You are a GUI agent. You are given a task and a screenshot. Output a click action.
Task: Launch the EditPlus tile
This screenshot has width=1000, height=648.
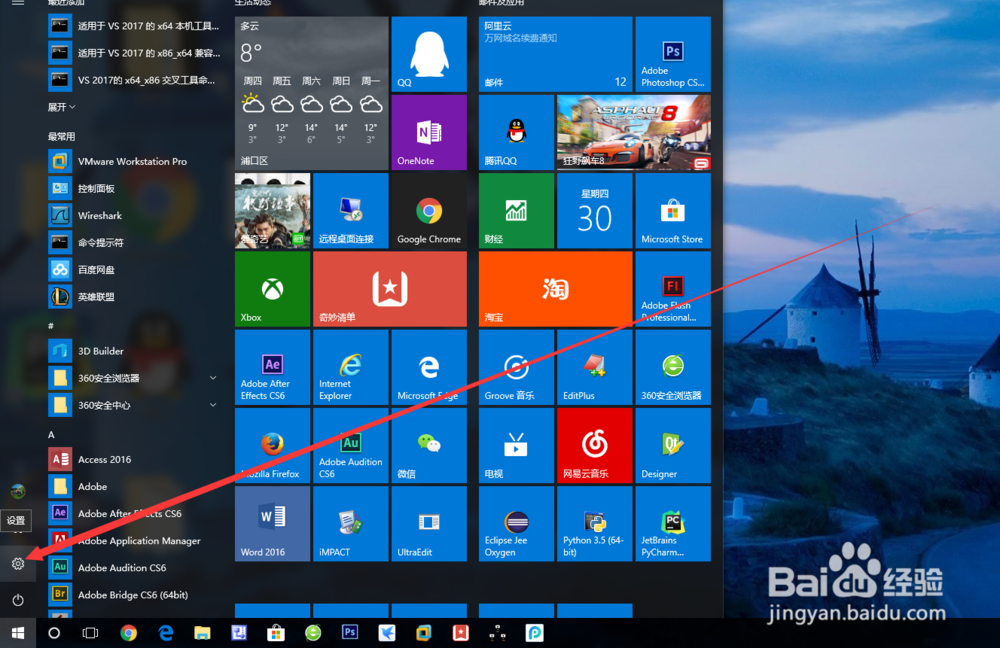point(594,367)
